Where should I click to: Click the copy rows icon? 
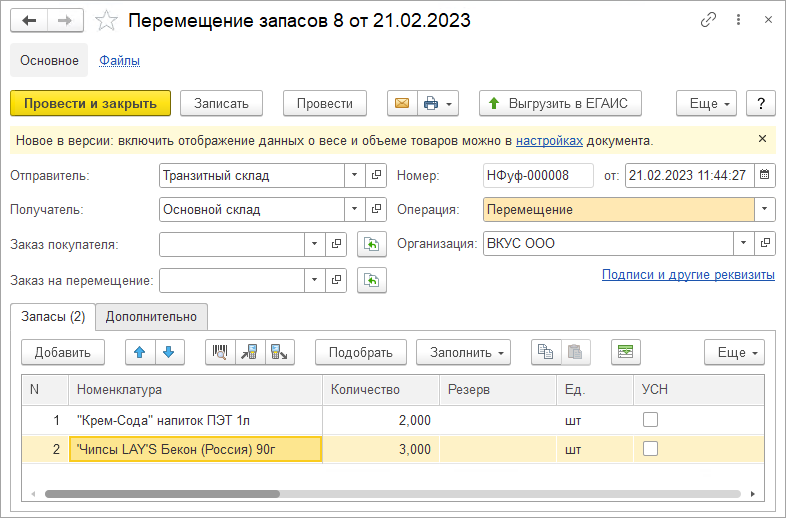point(545,352)
